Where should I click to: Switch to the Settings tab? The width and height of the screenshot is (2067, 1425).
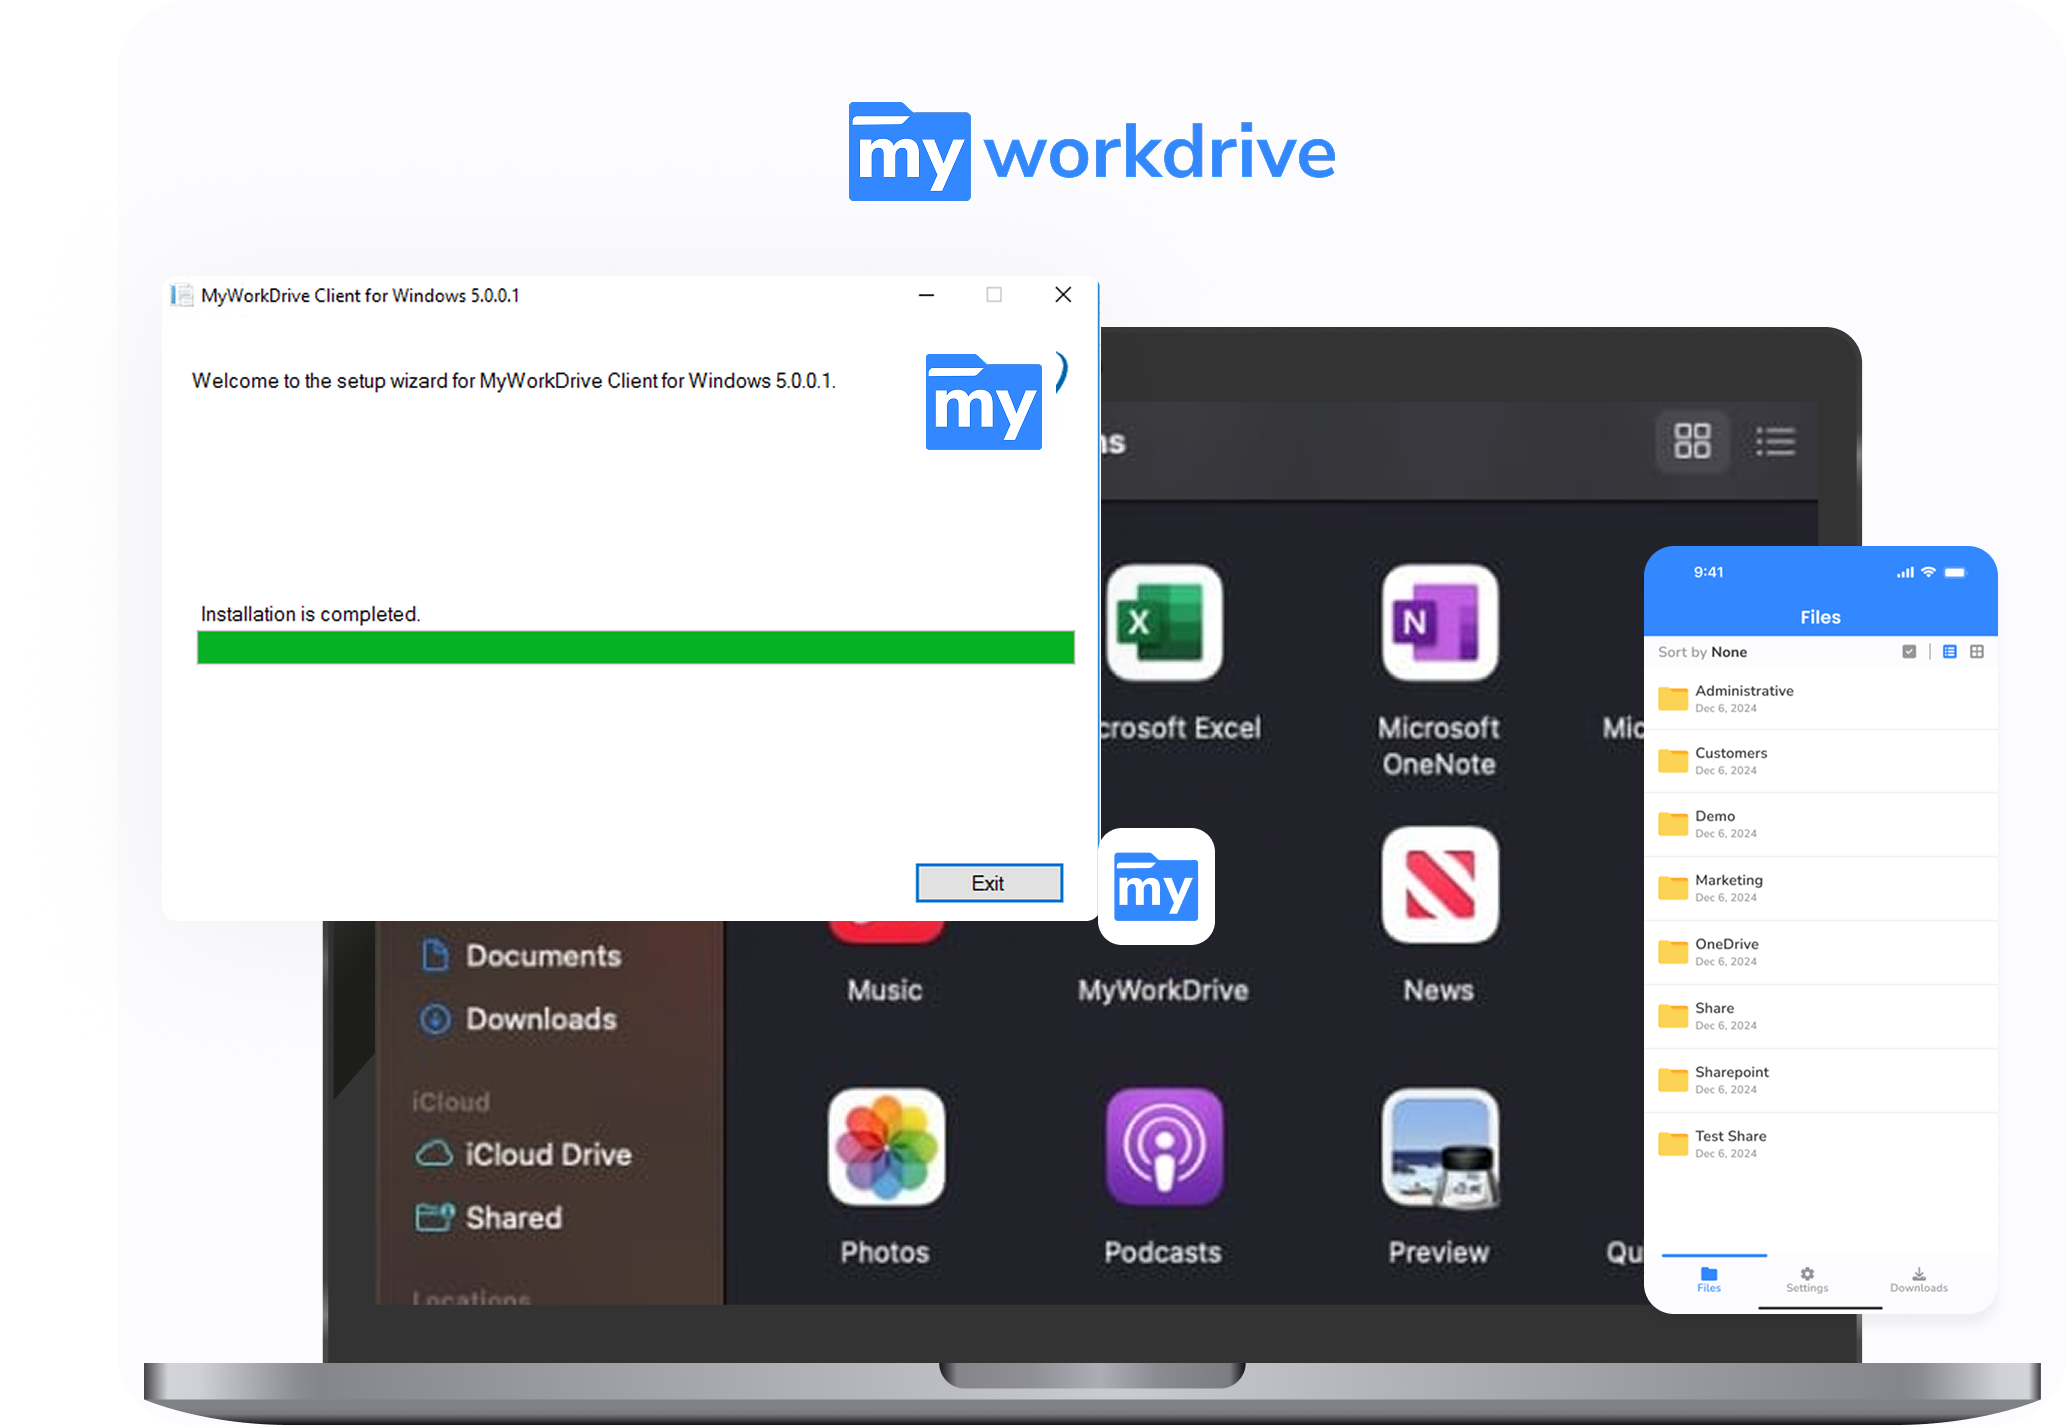[x=1806, y=1281]
